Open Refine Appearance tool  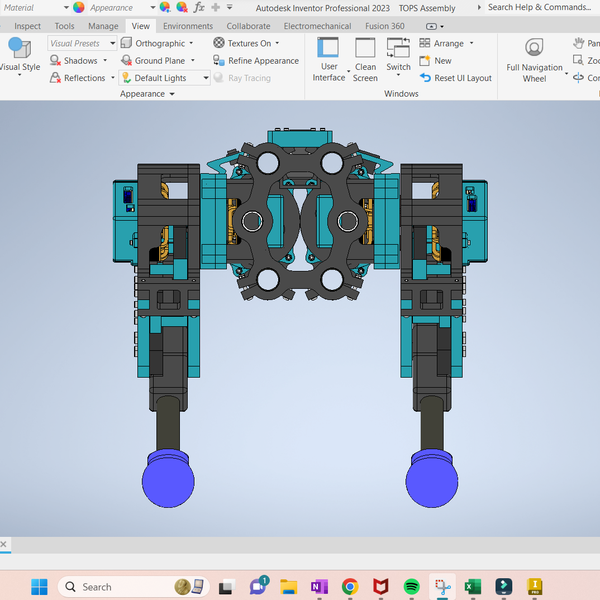click(x=256, y=60)
